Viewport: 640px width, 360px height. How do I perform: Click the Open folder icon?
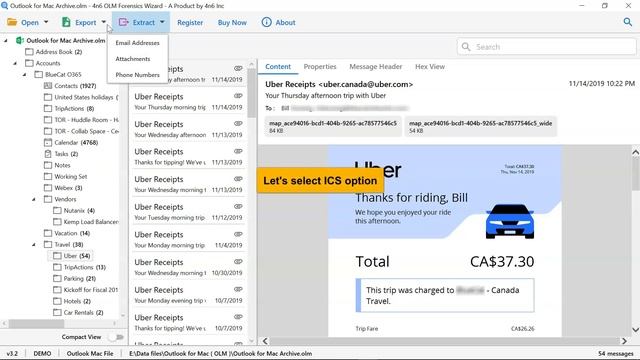[12, 22]
